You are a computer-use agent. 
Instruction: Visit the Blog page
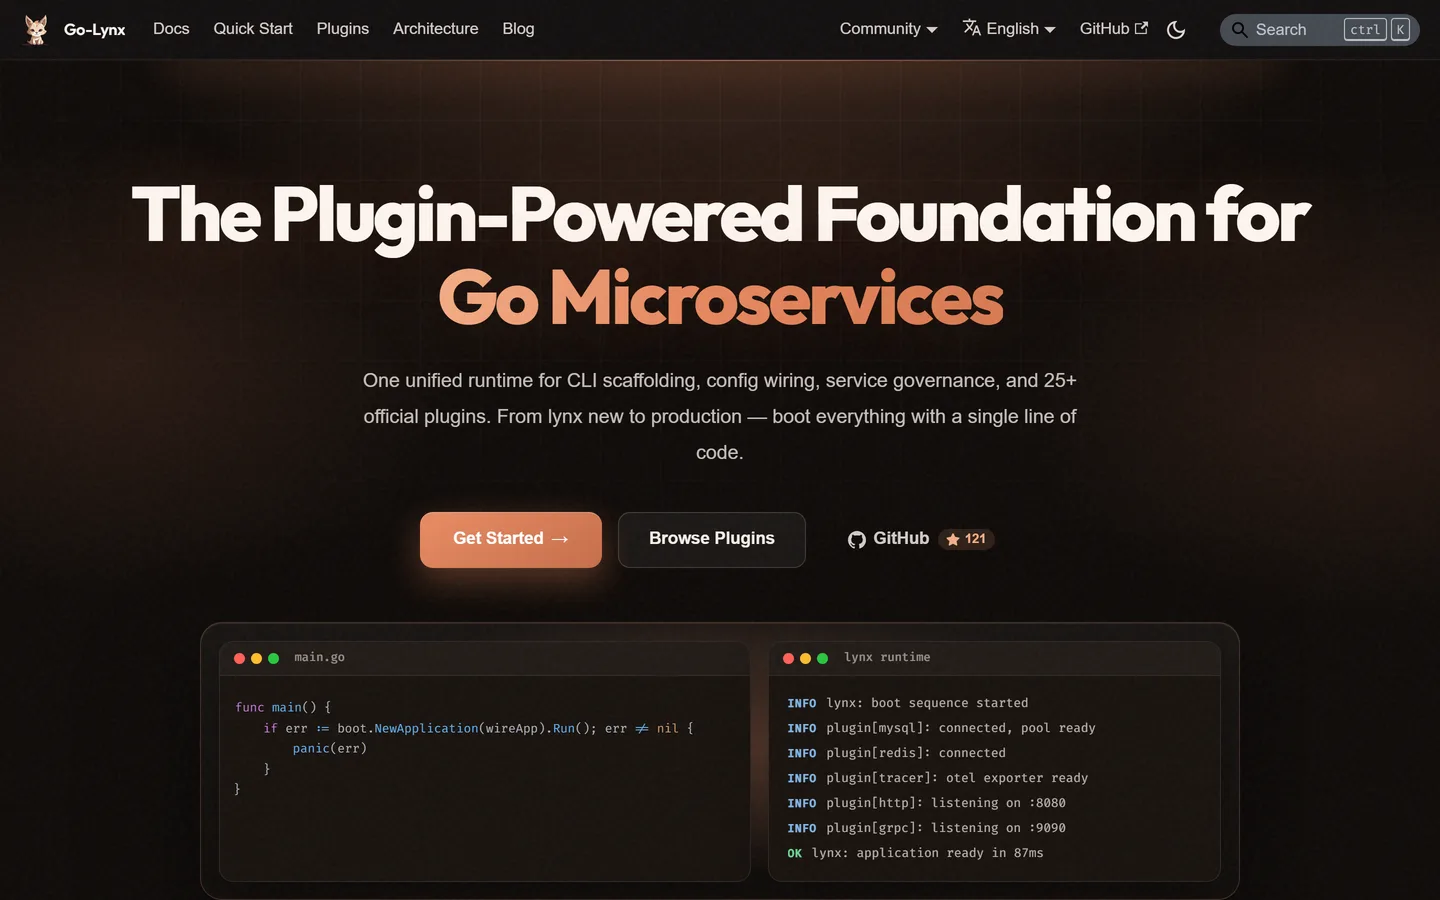tap(518, 29)
